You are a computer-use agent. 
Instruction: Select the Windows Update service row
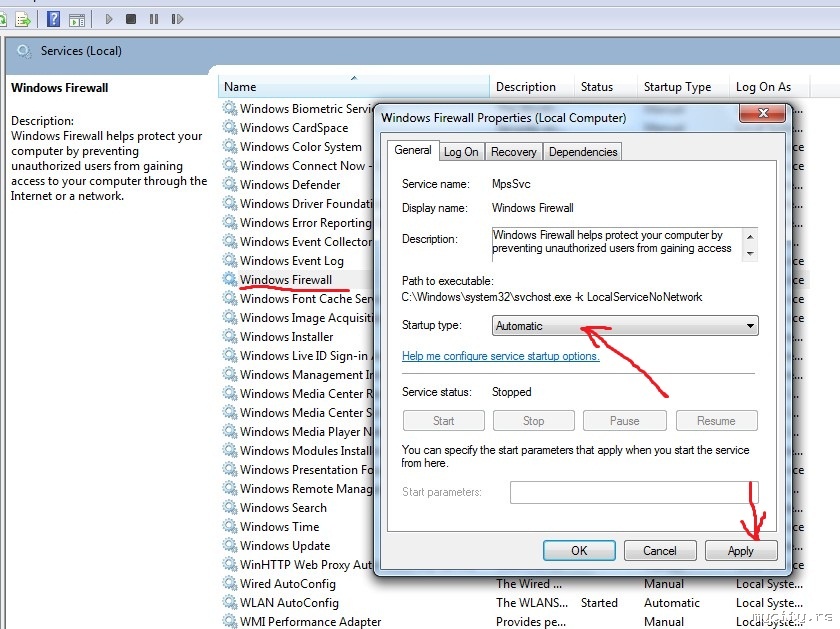(x=285, y=546)
